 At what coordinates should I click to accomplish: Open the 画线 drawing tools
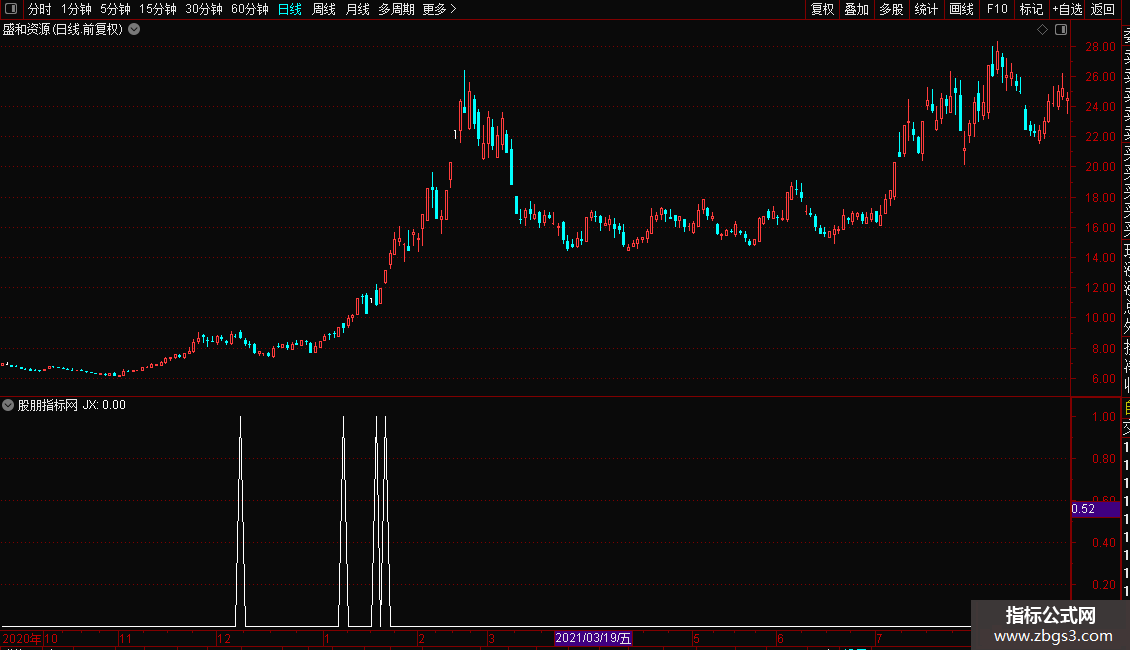[x=961, y=9]
